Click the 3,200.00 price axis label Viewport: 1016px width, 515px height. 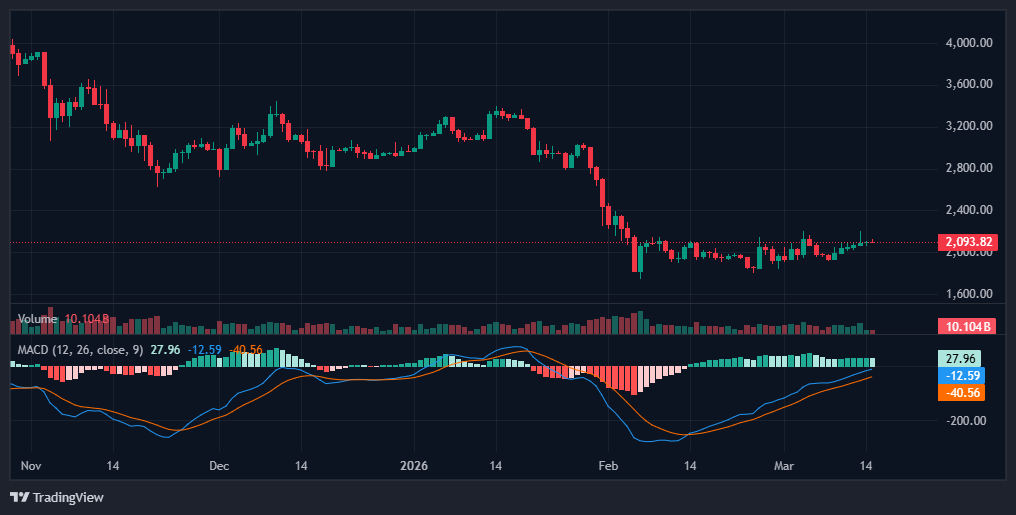point(969,126)
